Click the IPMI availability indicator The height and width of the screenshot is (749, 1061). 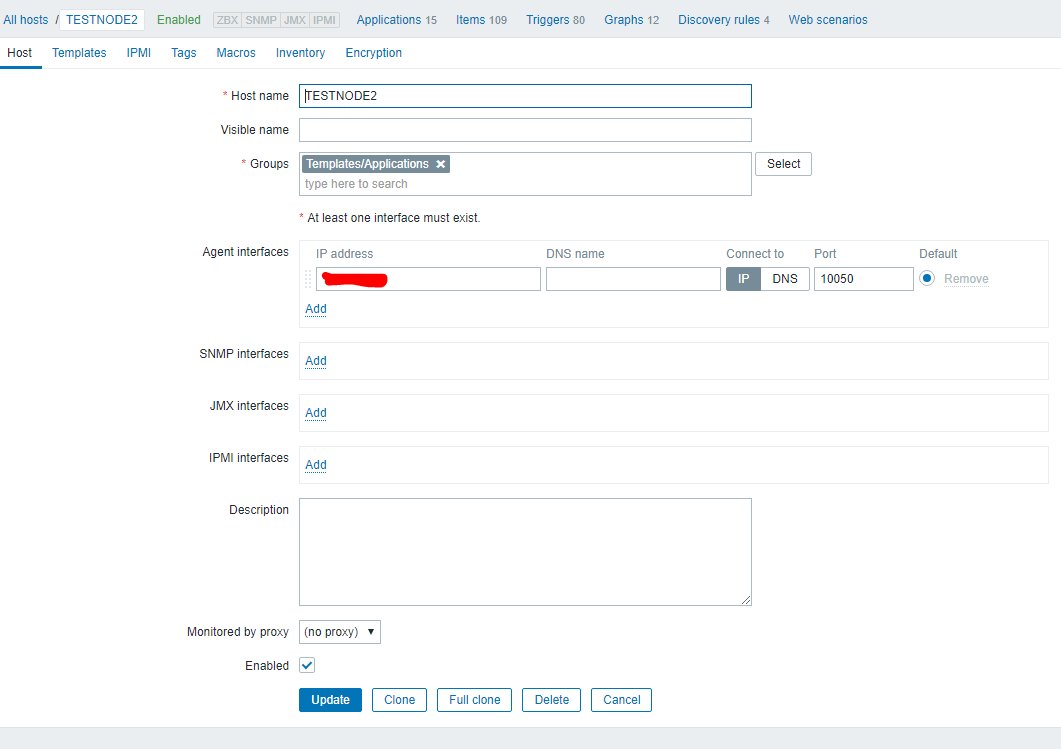[324, 20]
